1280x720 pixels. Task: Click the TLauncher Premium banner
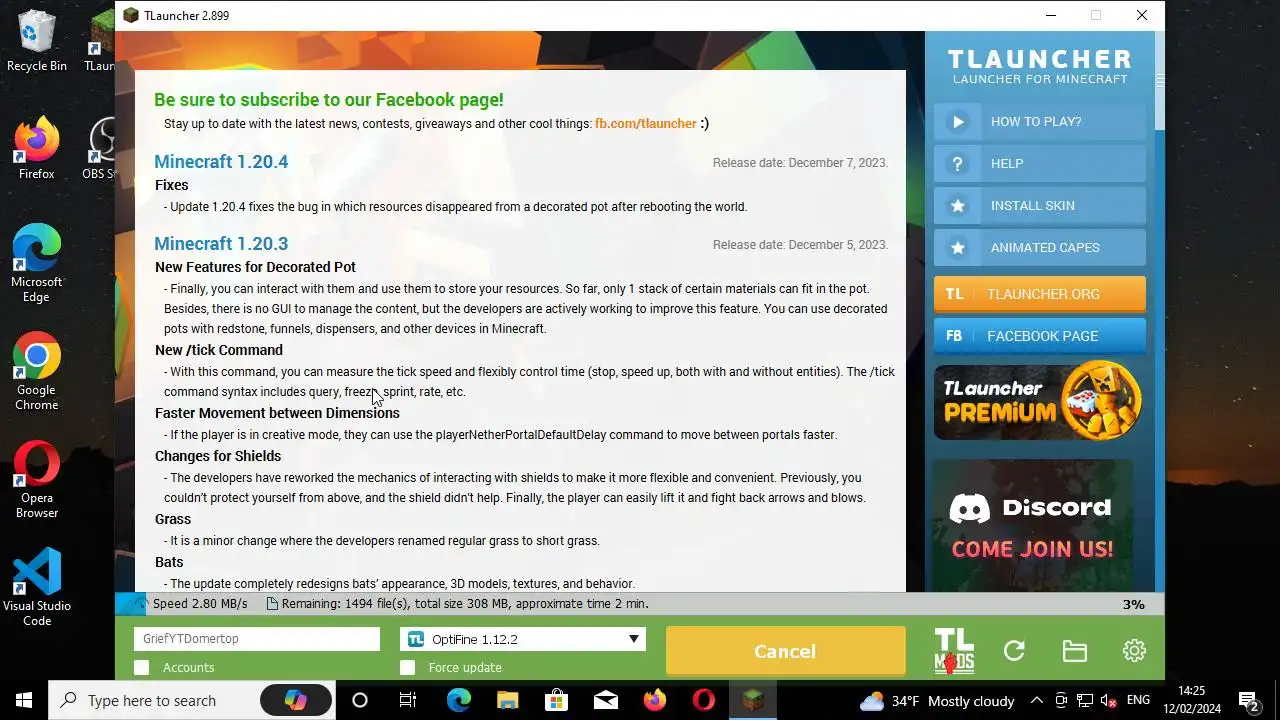pos(1038,401)
